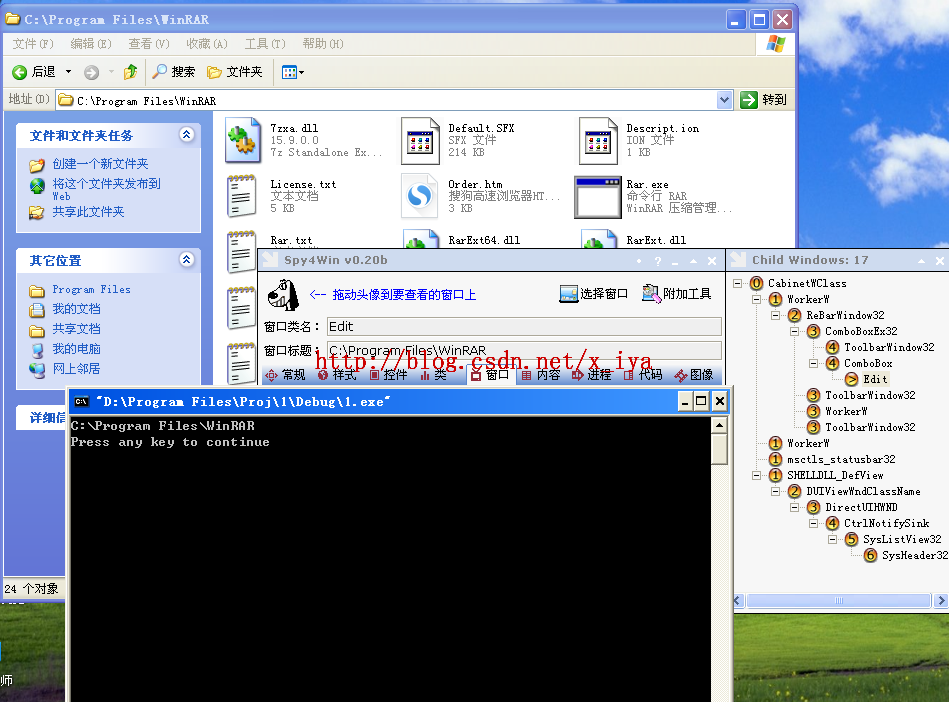The width and height of the screenshot is (949, 702).
Task: Click 选择窗口 in Spy4Win
Action: (594, 294)
